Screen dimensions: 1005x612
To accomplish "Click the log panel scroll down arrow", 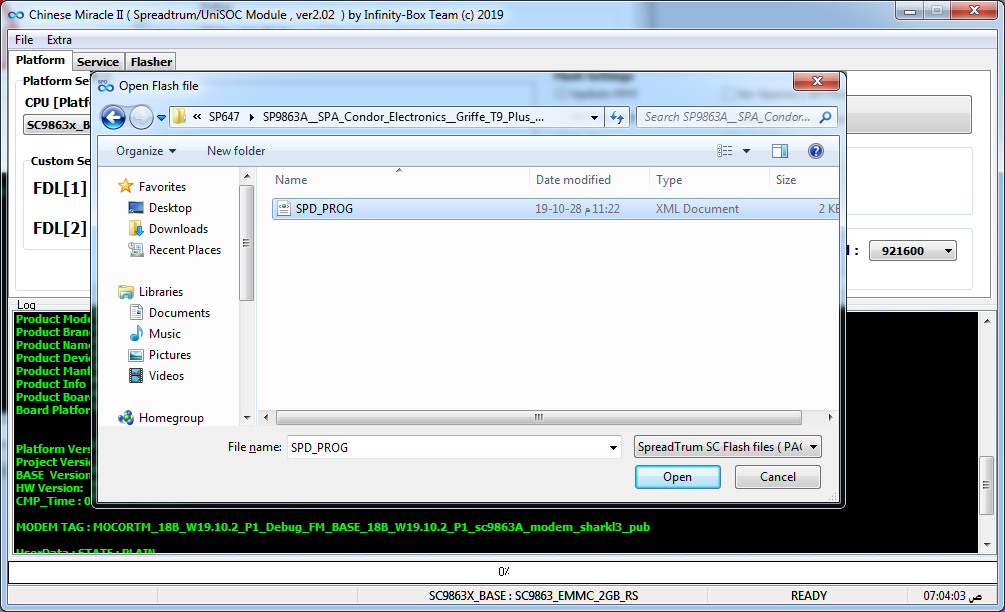I will 987,545.
